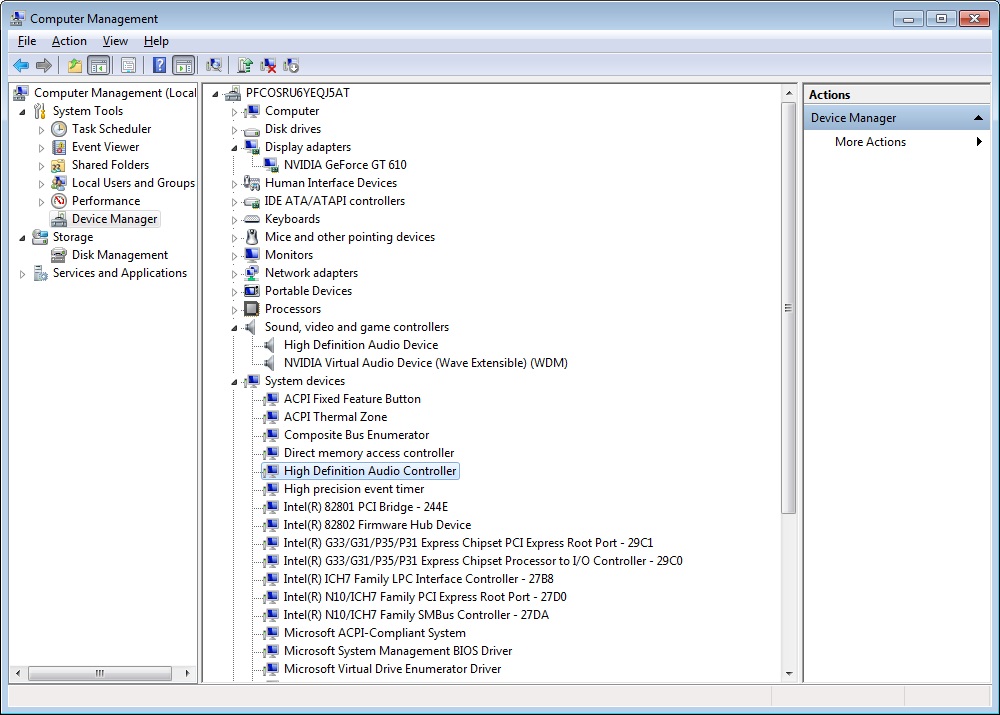Collapse the Display adapters category
The image size is (1000, 715).
click(x=234, y=147)
